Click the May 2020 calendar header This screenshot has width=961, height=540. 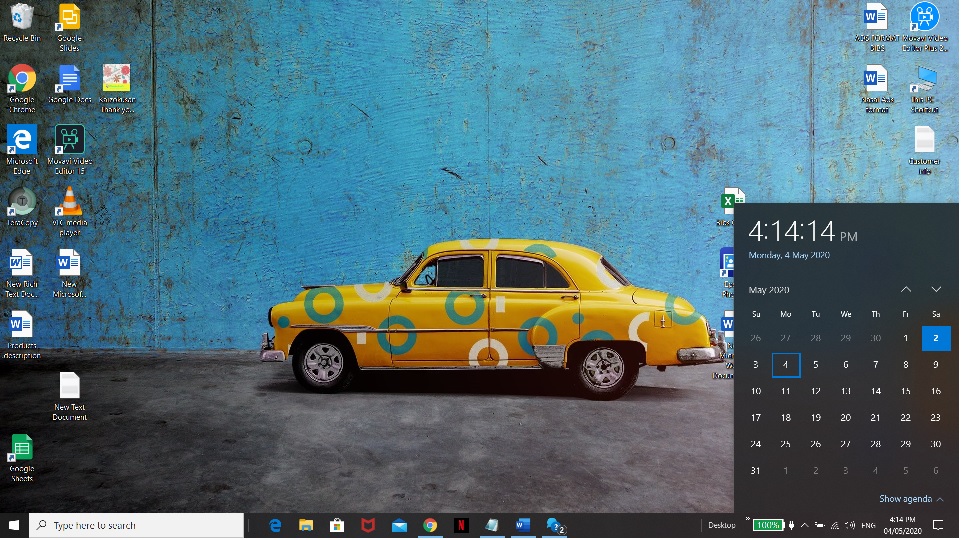(769, 290)
